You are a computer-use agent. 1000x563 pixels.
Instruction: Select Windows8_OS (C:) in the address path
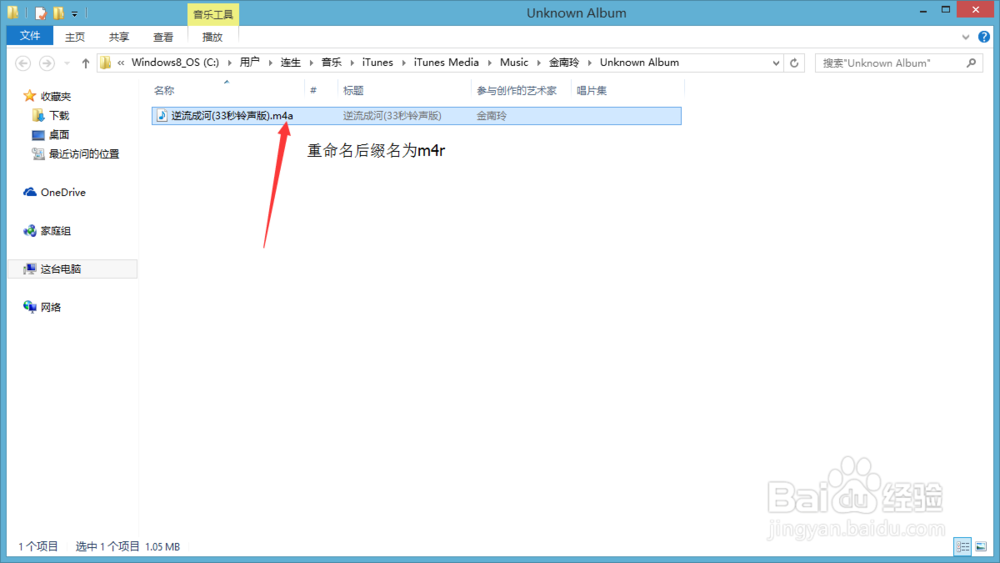click(x=175, y=62)
